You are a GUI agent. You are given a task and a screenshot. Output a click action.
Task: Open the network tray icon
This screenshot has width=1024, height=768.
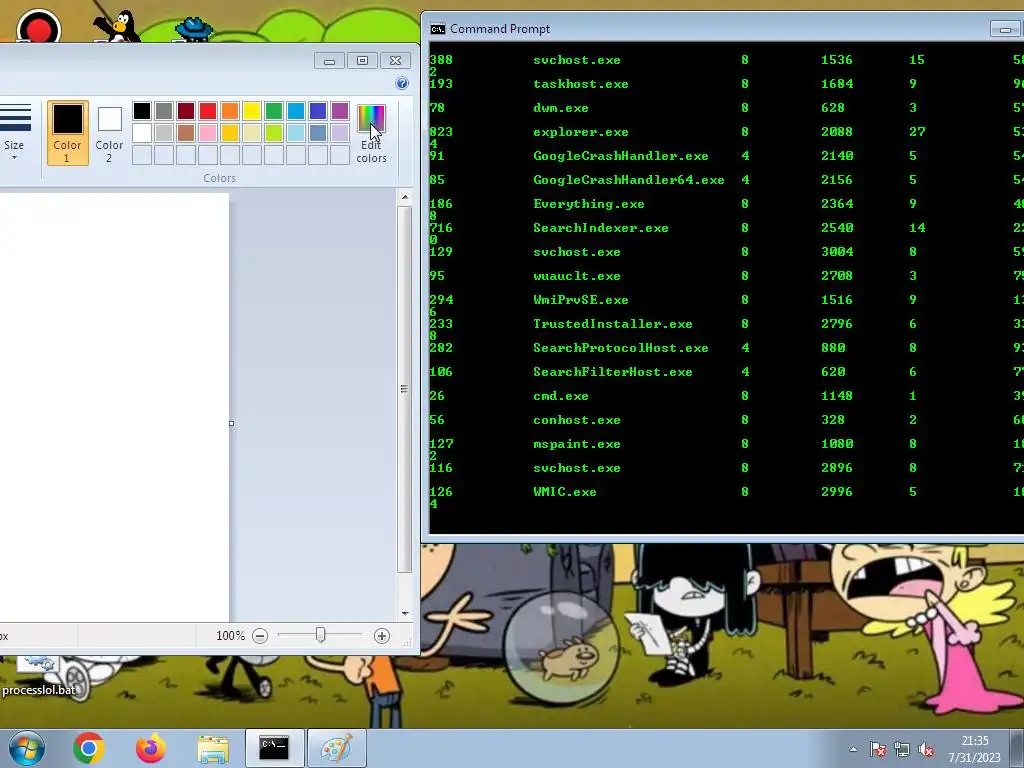click(902, 750)
